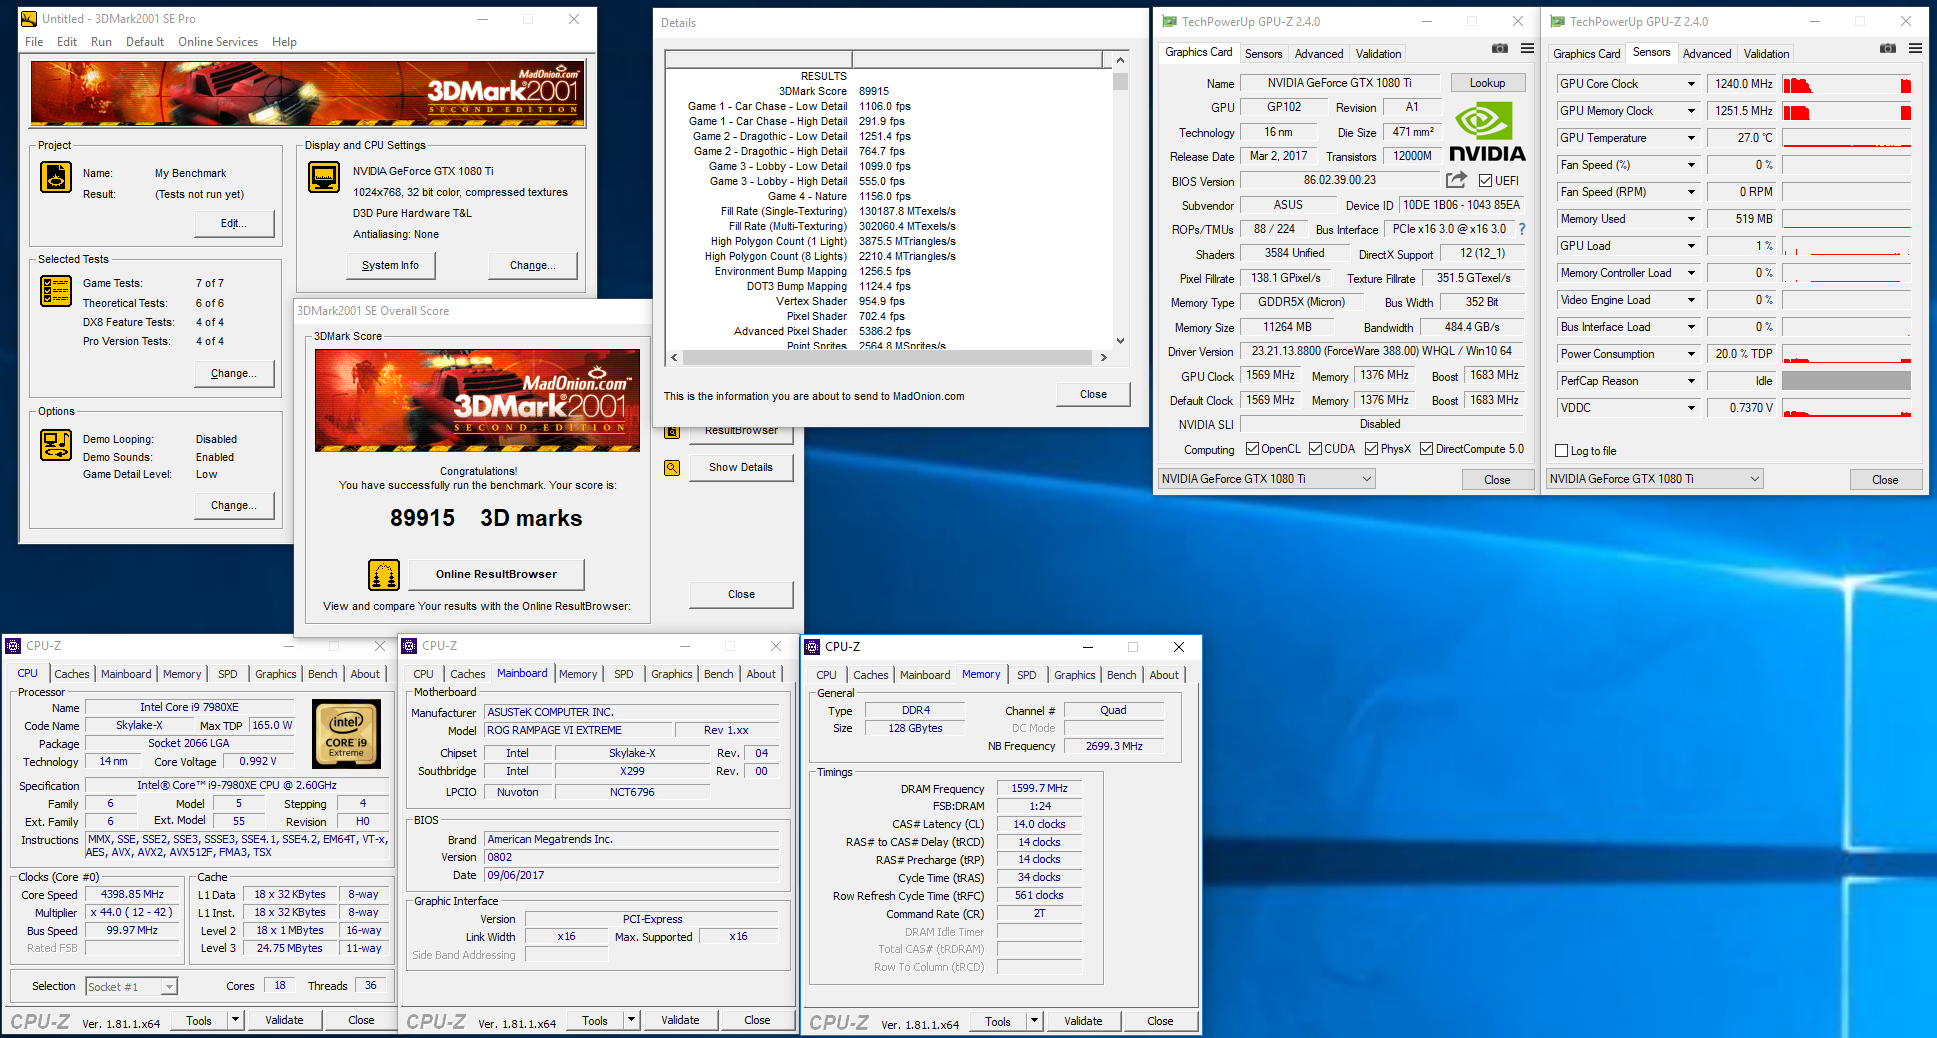Enable Log to file checkbox
The image size is (1937, 1038).
[x=1562, y=451]
